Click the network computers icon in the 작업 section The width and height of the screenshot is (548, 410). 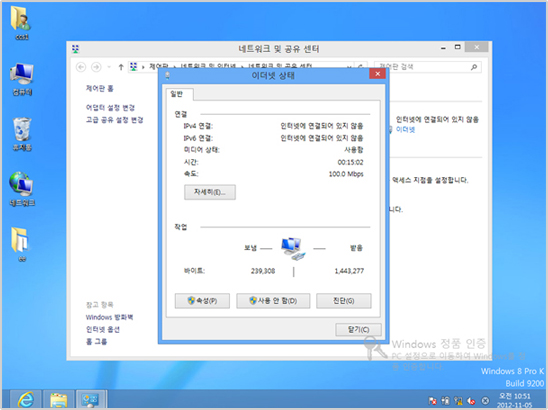click(x=293, y=249)
